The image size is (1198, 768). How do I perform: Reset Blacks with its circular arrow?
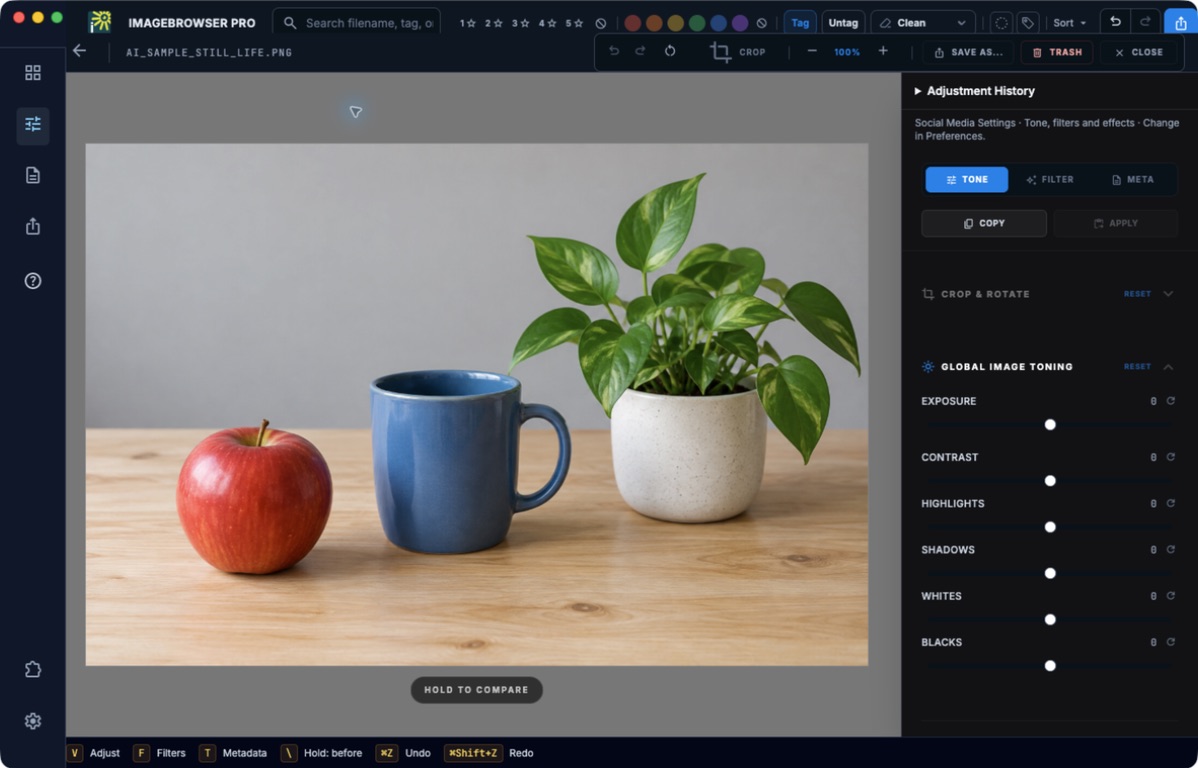pos(1170,642)
